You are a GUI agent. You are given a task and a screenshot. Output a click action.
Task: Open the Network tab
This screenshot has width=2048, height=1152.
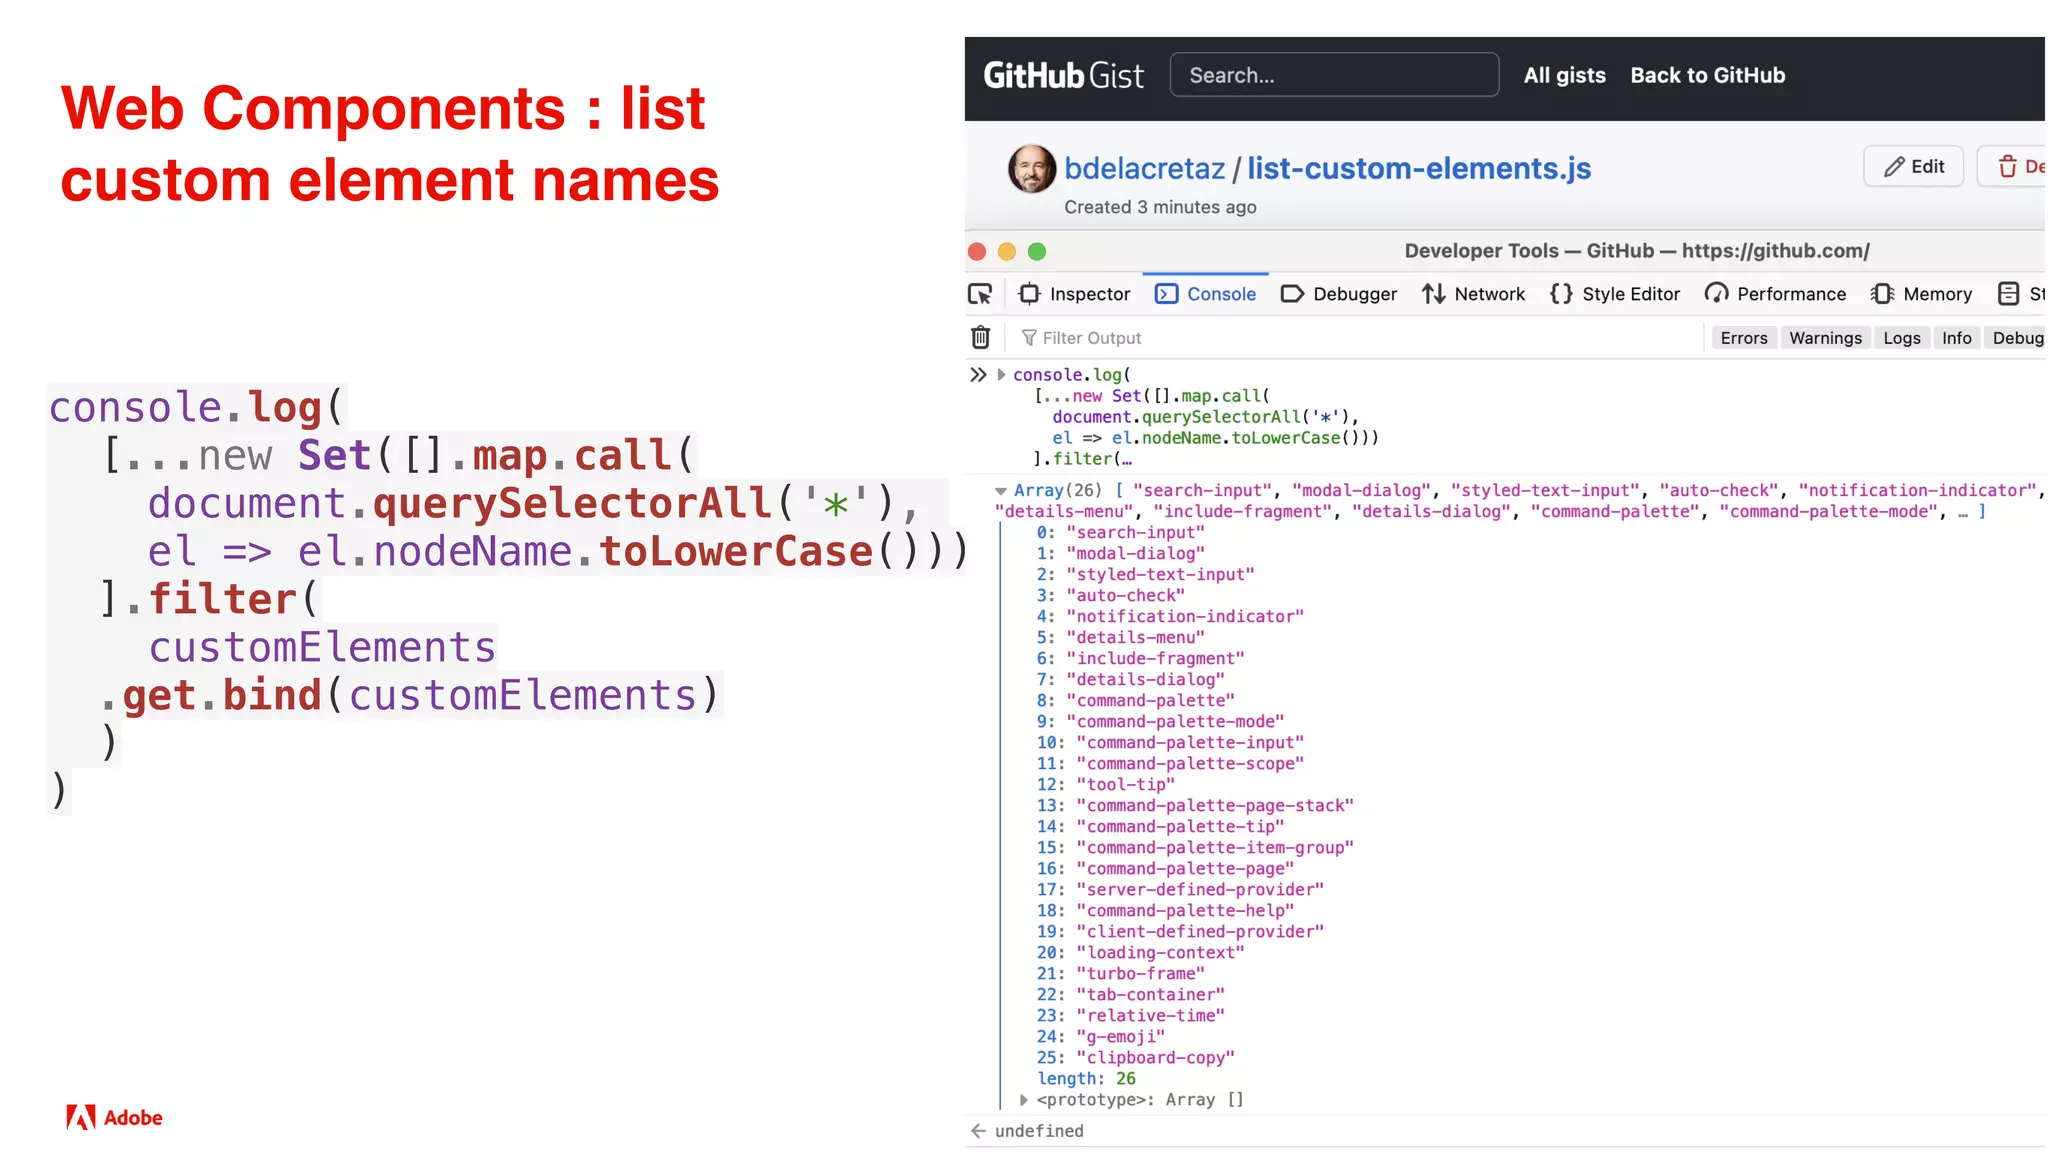1474,294
